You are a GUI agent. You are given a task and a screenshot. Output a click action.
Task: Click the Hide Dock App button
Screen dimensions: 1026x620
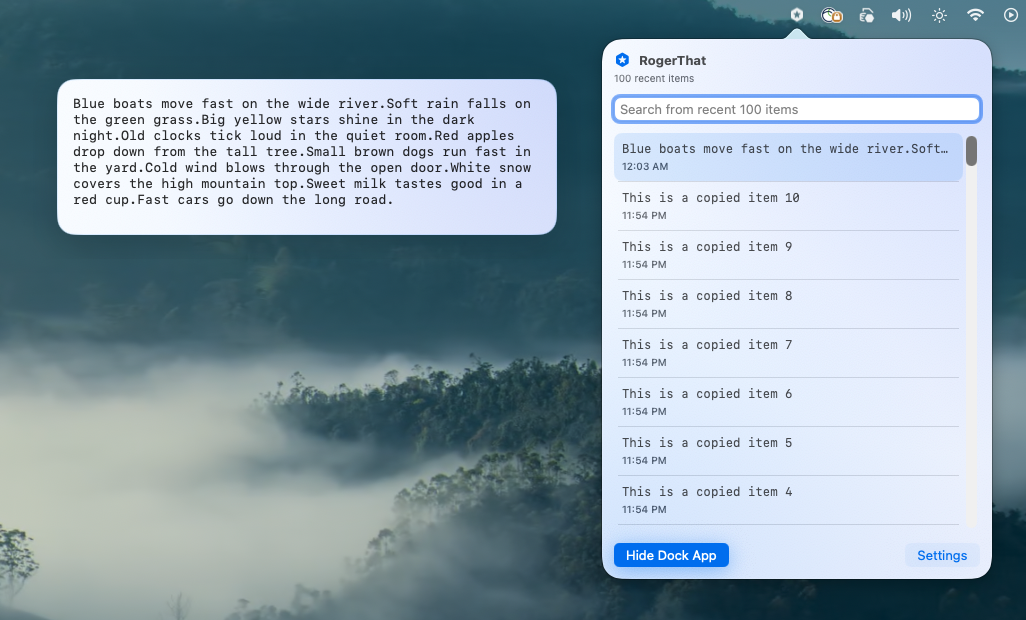(671, 555)
